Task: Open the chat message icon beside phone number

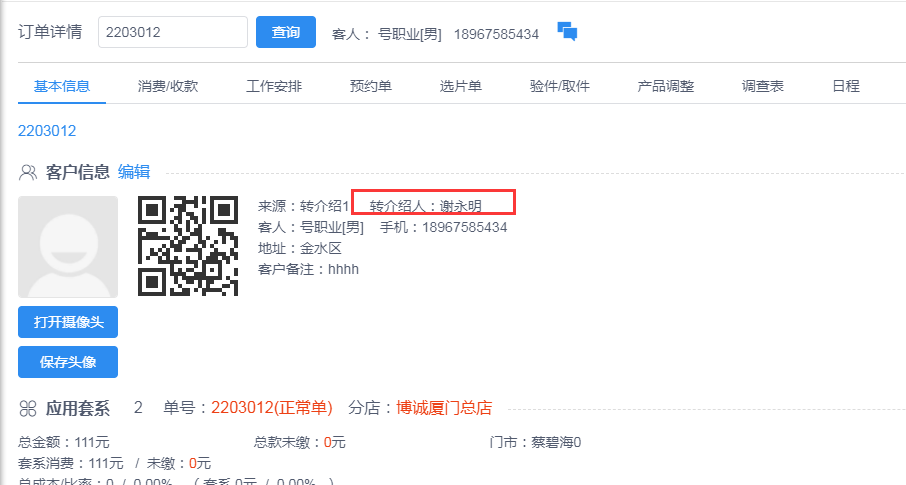Action: [567, 31]
